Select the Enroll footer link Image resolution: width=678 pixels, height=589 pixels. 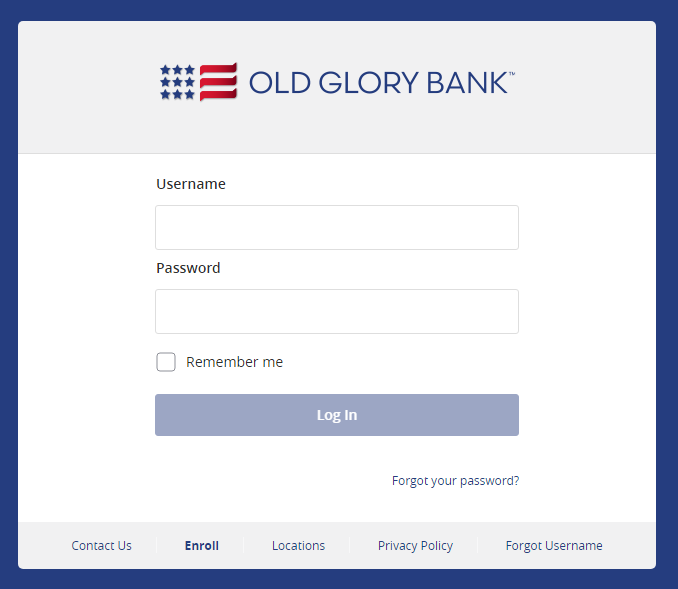(202, 546)
